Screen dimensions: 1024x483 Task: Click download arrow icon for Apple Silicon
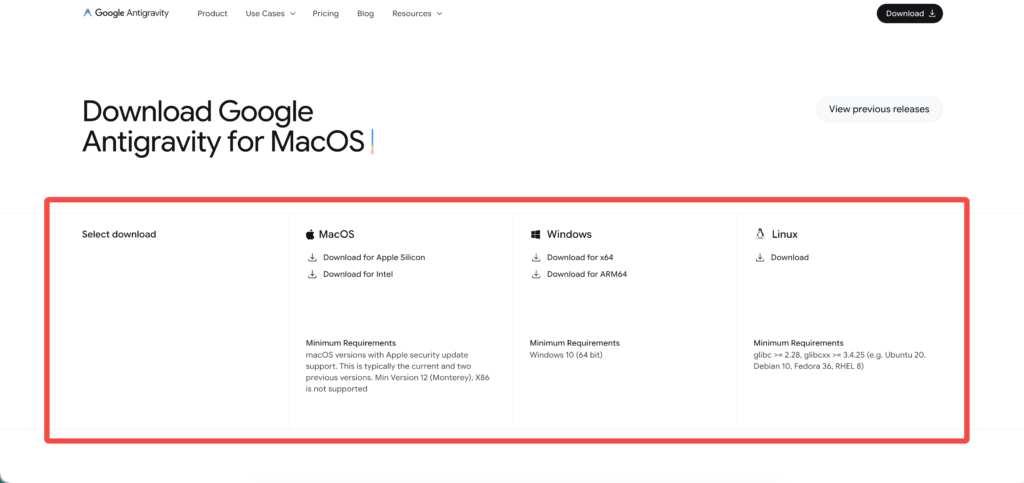click(x=312, y=258)
